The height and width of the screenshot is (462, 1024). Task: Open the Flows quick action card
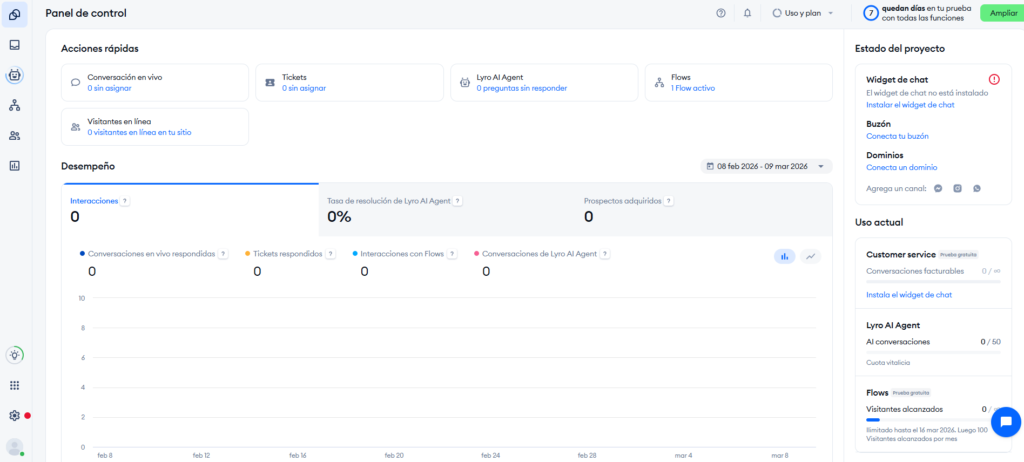pos(739,82)
